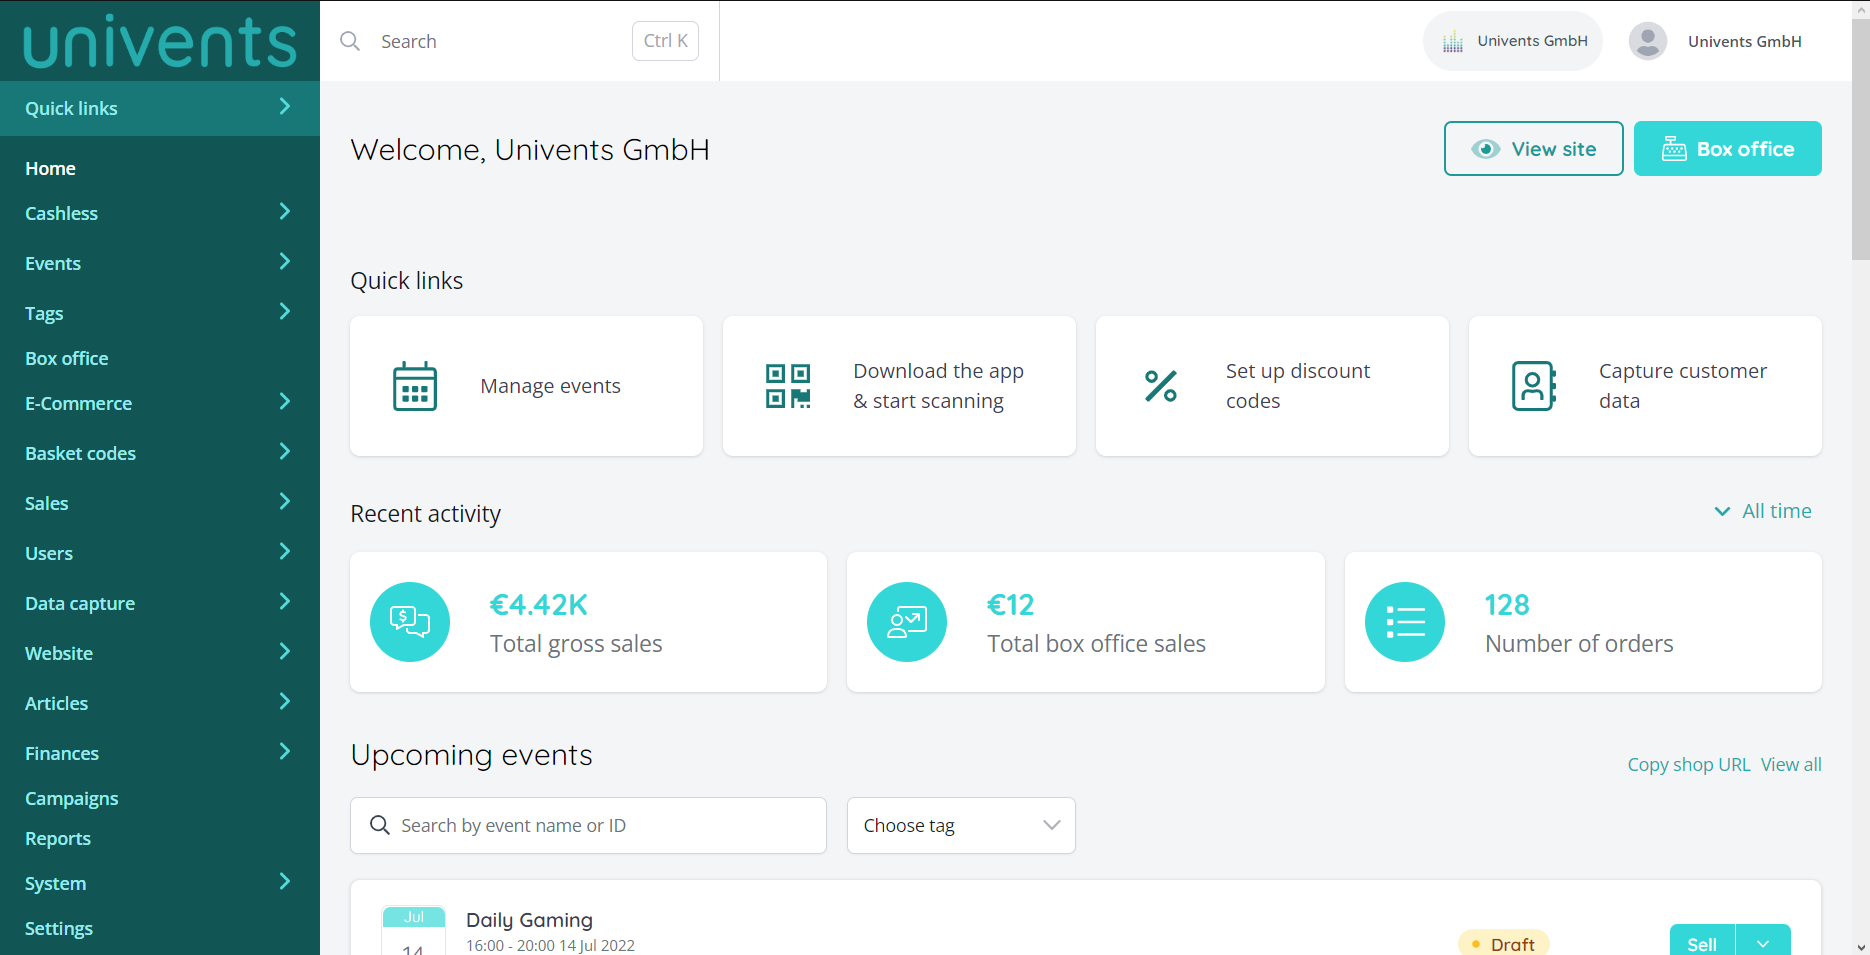Image resolution: width=1870 pixels, height=955 pixels.
Task: Click the search magnifier icon in top bar
Action: pyautogui.click(x=350, y=41)
